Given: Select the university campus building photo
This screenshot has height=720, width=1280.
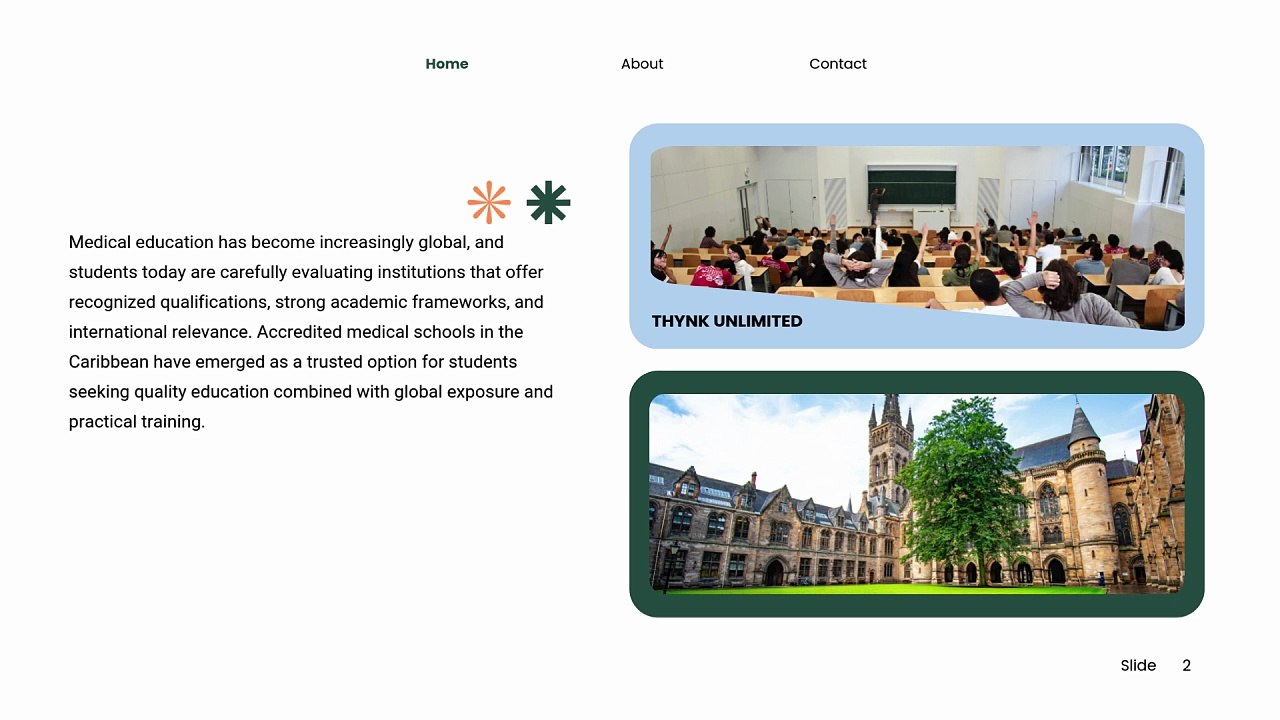Looking at the screenshot, I should coord(917,493).
